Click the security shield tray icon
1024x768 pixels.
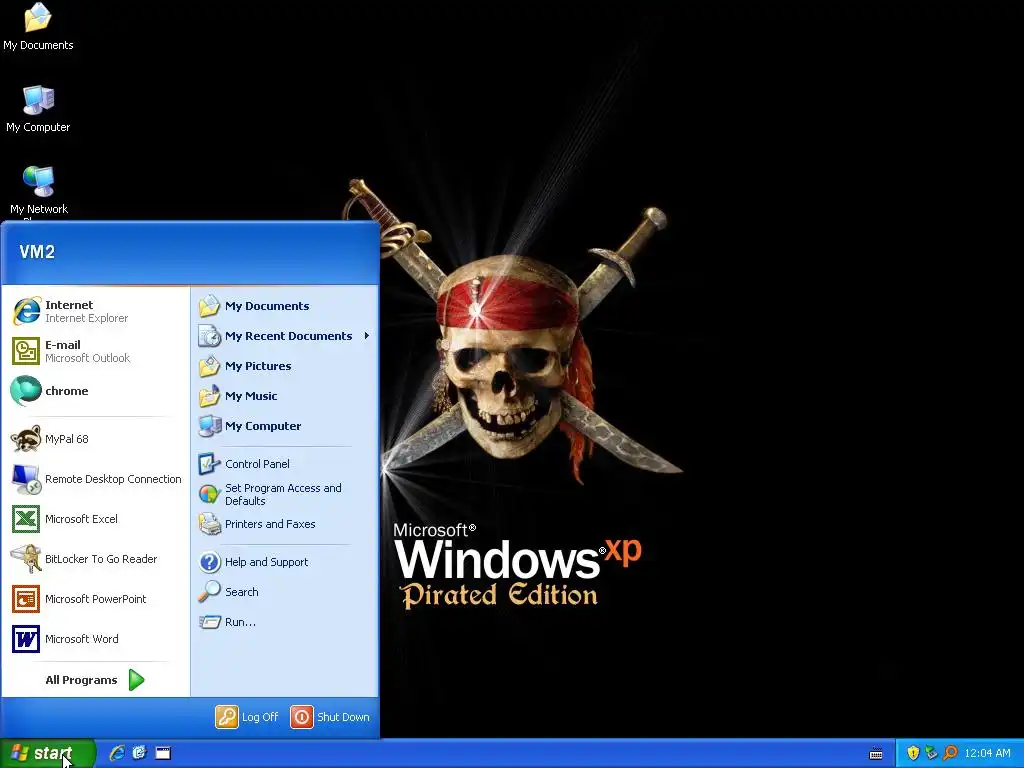coord(913,753)
